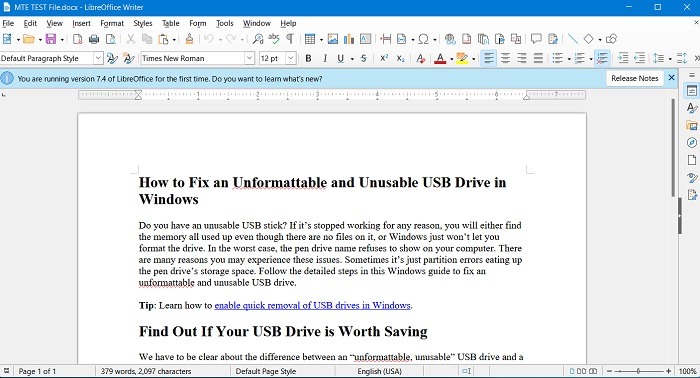
Task: Toggle Align Right
Action: point(521,58)
